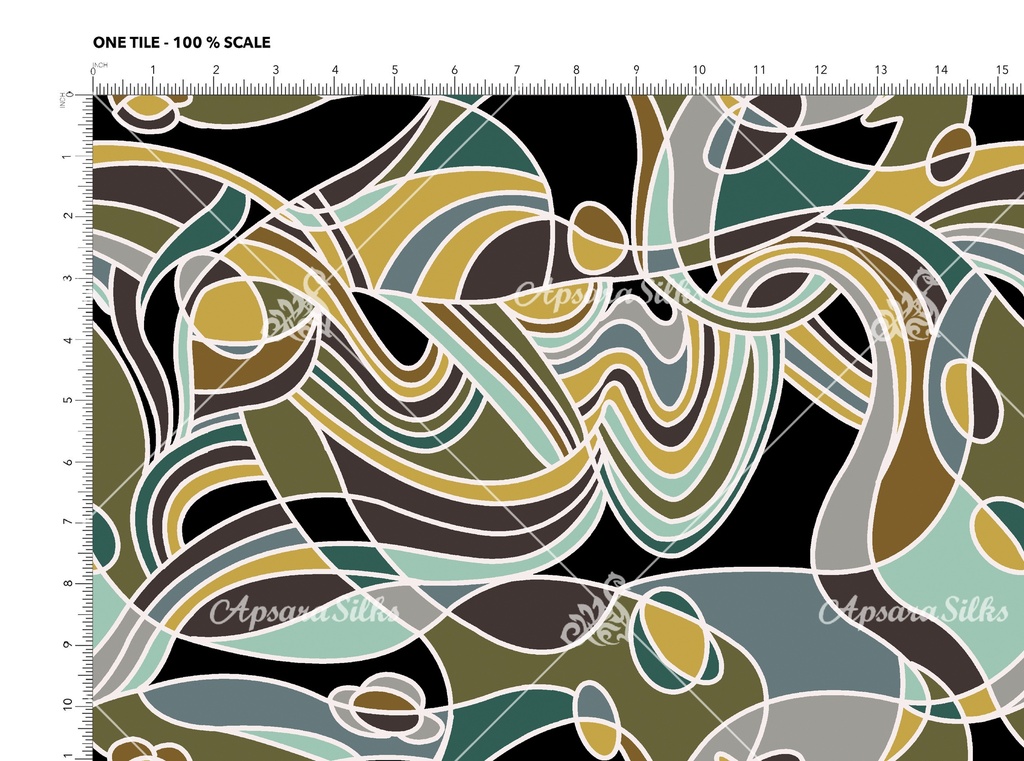Image resolution: width=1024 pixels, height=761 pixels.
Task: Select the small brown oval in the top-right corner
Action: pos(950,154)
